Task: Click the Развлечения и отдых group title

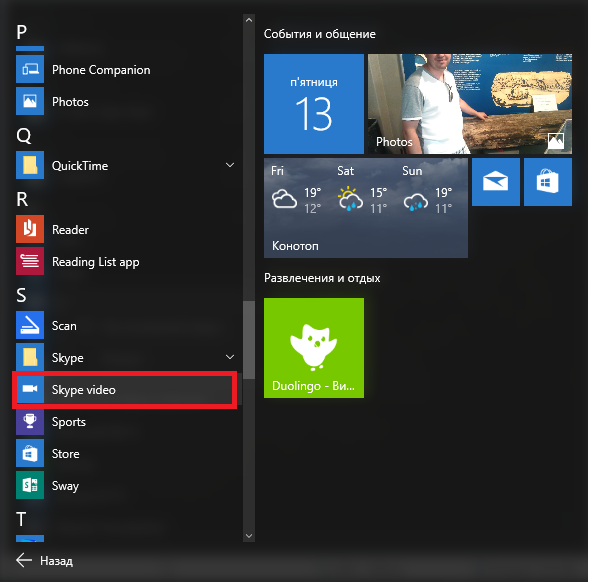Action: 322,278
